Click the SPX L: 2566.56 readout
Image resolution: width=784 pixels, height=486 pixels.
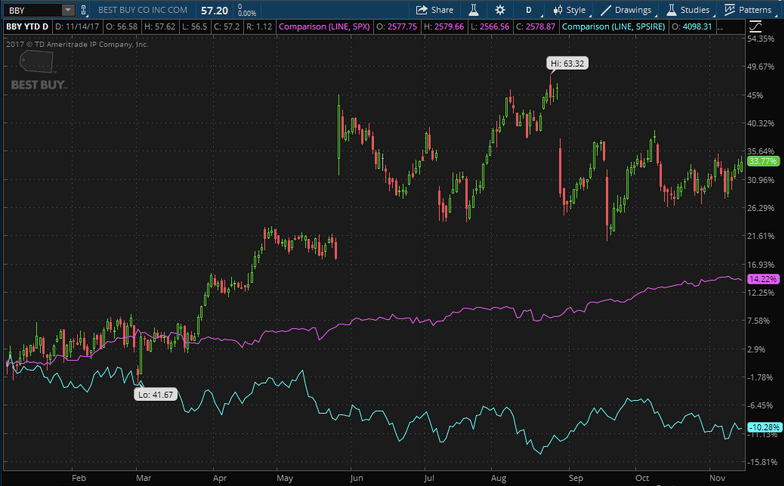[x=490, y=26]
